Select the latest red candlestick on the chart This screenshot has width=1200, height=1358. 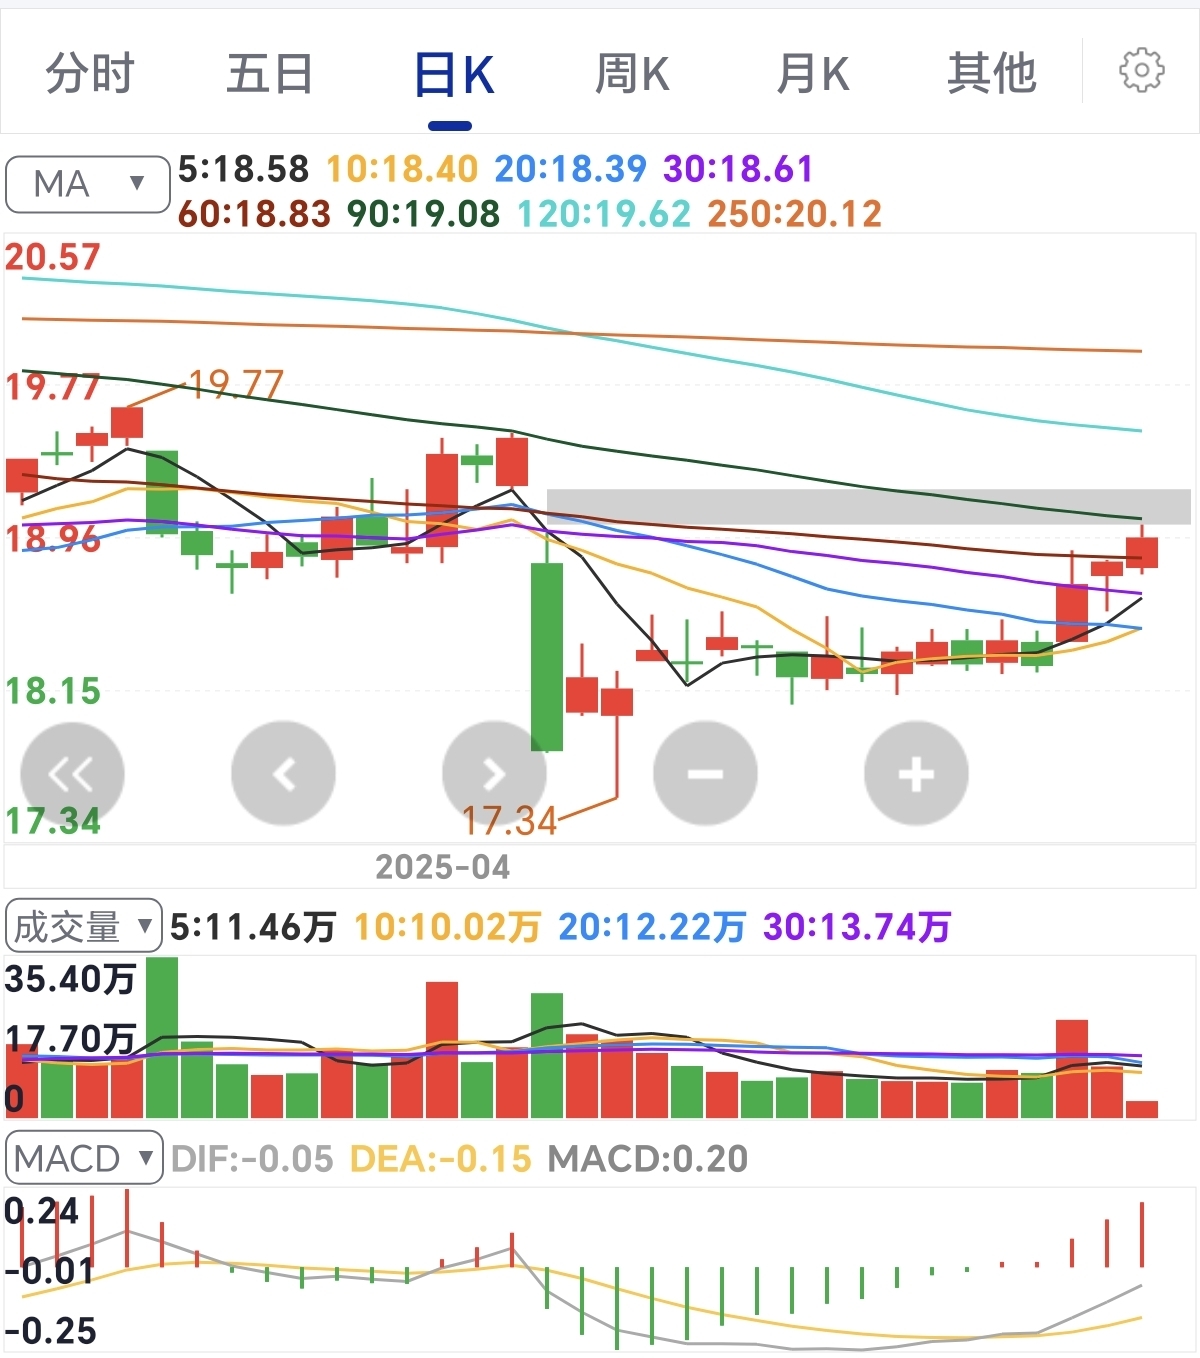(1141, 552)
